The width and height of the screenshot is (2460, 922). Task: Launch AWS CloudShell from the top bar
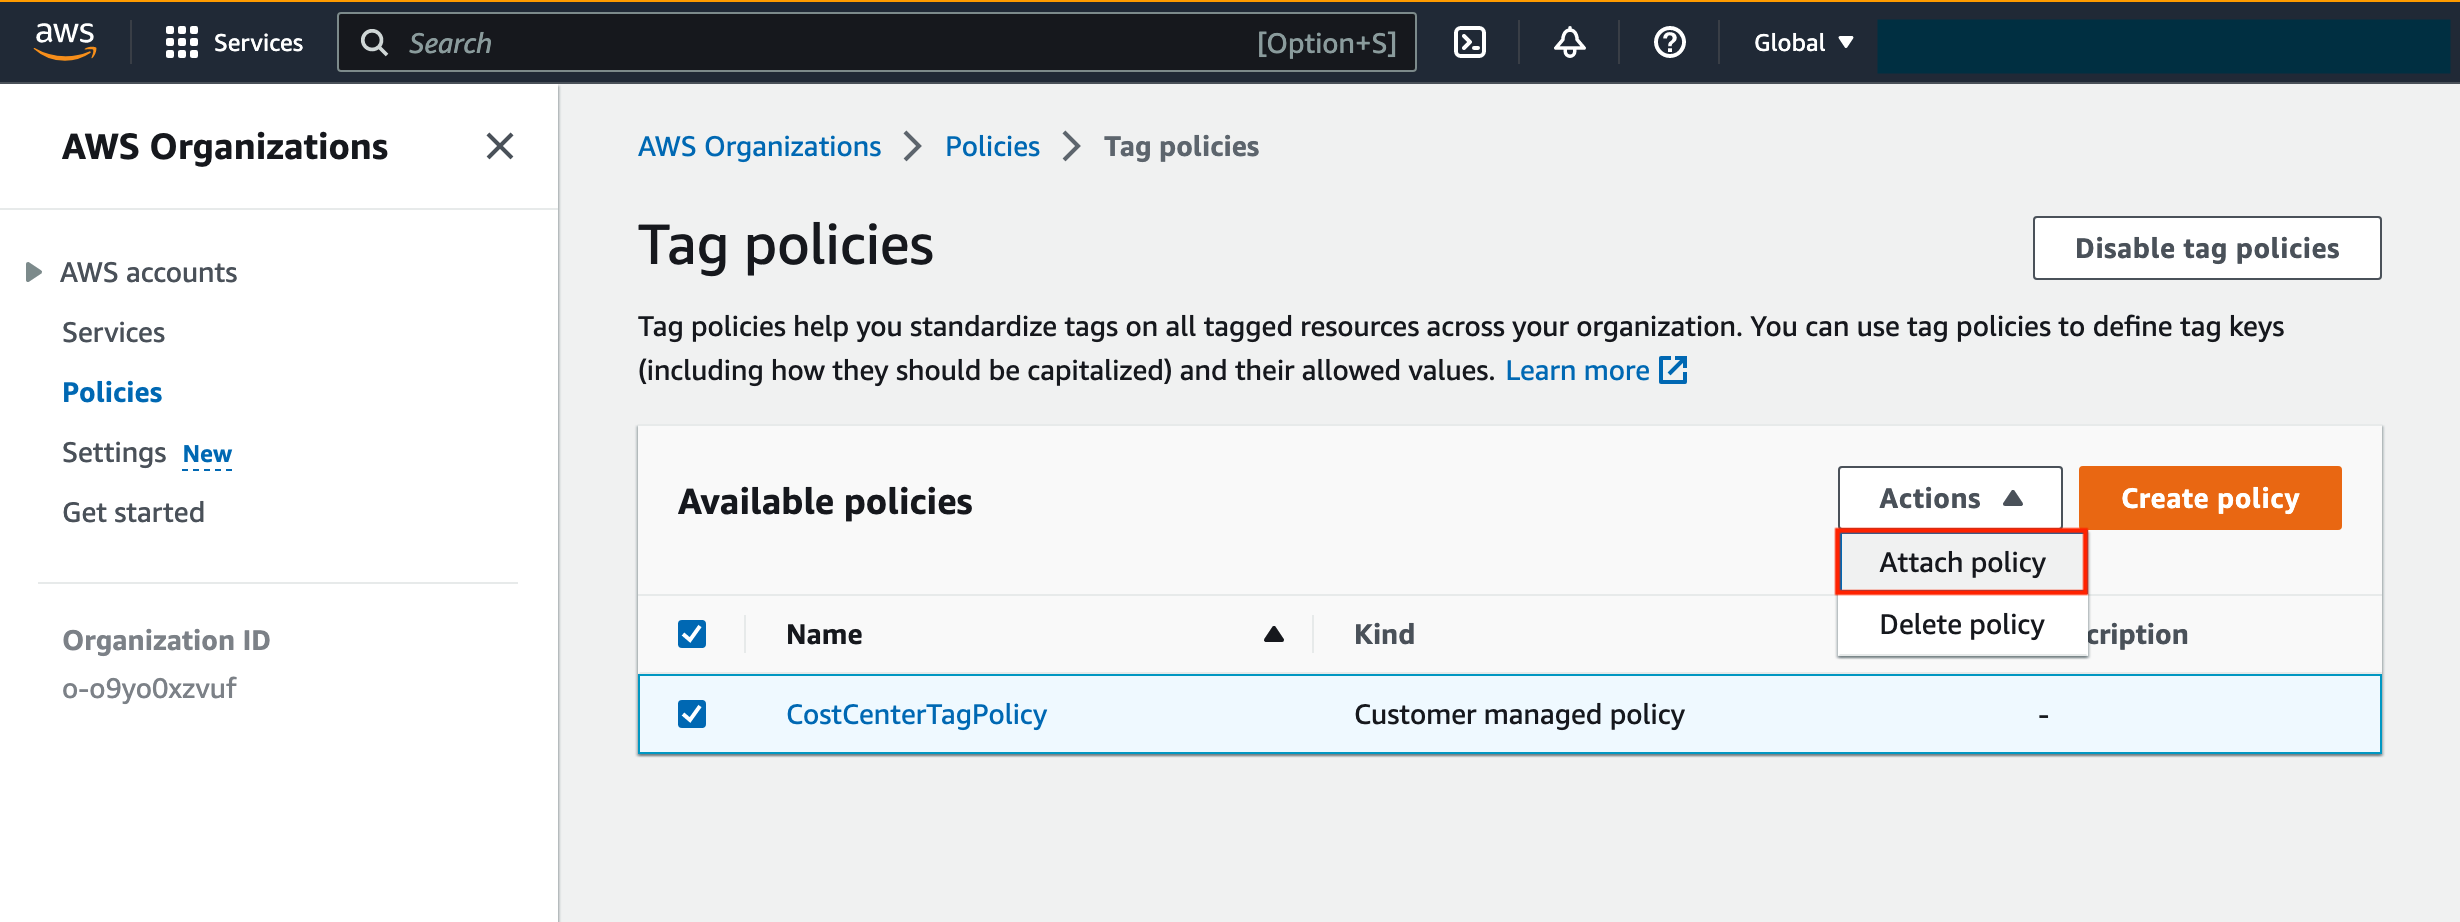point(1469,42)
